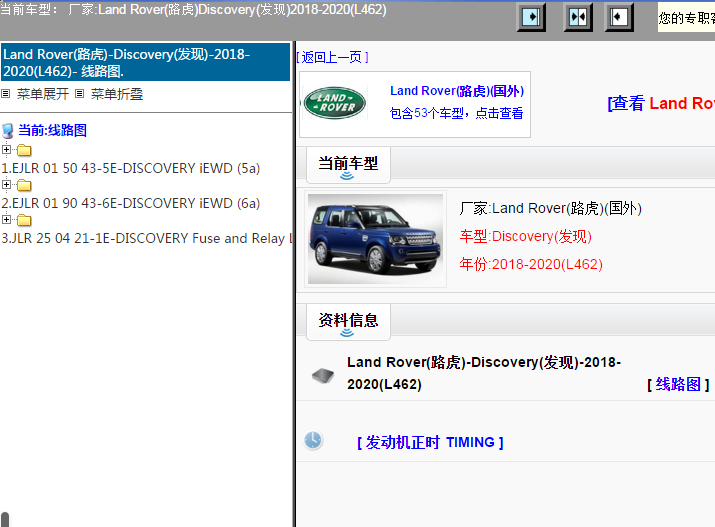Expand the tree node above Fuse and Relay entry
Viewport: 715px width, 527px height.
tap(6, 219)
